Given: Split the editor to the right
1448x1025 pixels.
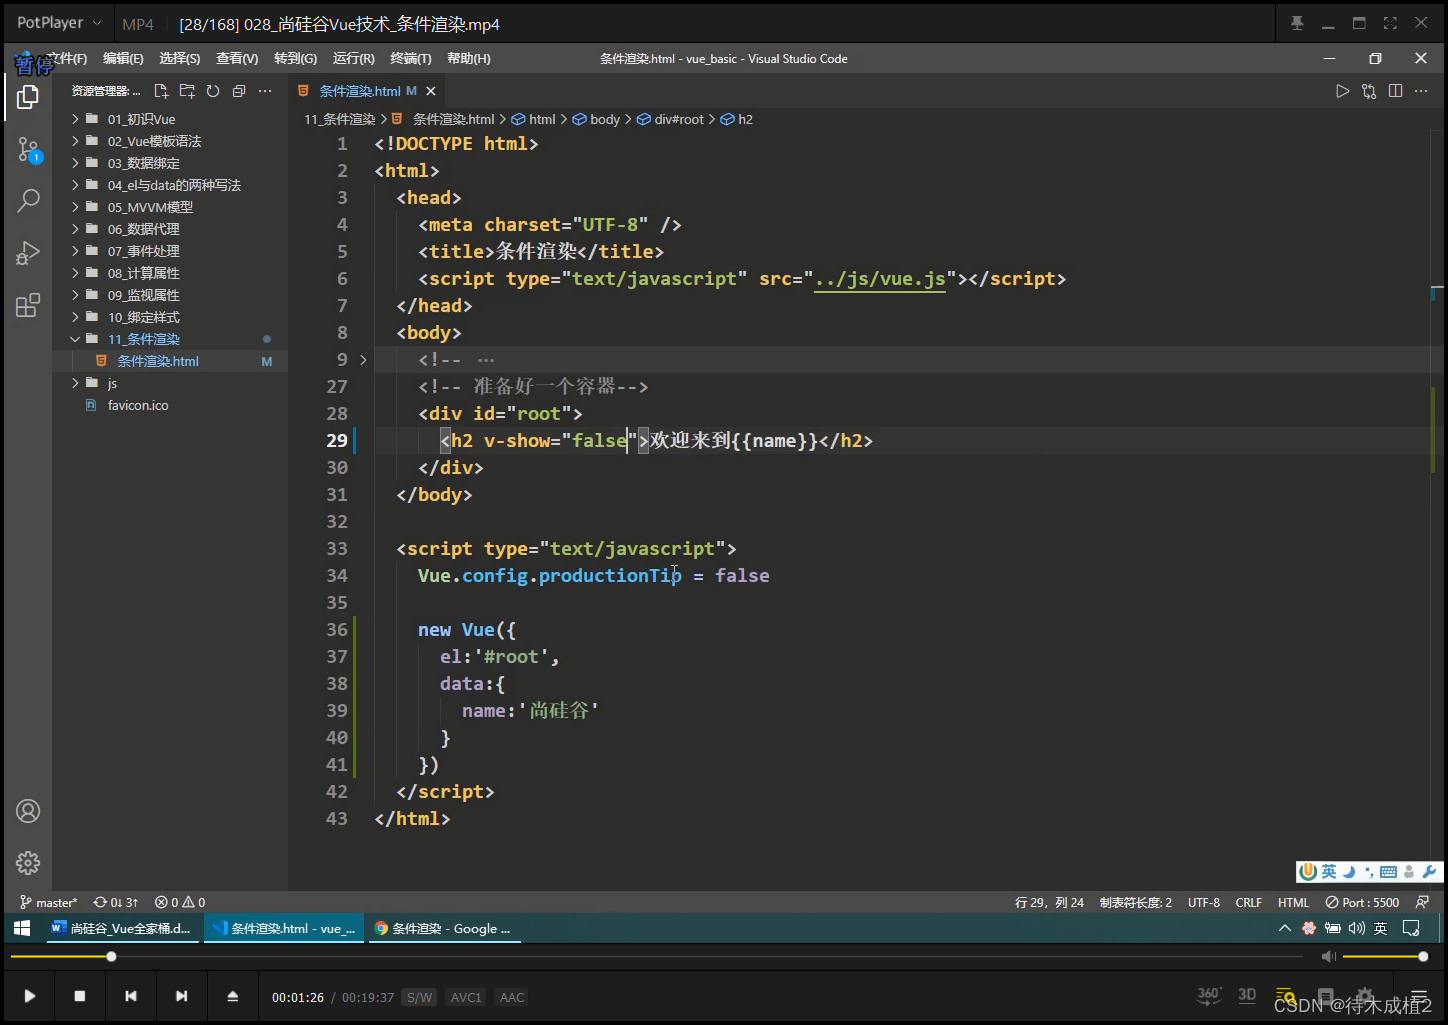Looking at the screenshot, I should 1395,91.
